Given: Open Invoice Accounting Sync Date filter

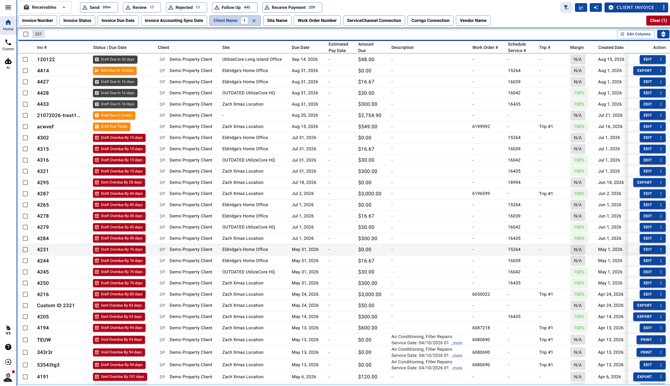Looking at the screenshot, I should point(174,21).
